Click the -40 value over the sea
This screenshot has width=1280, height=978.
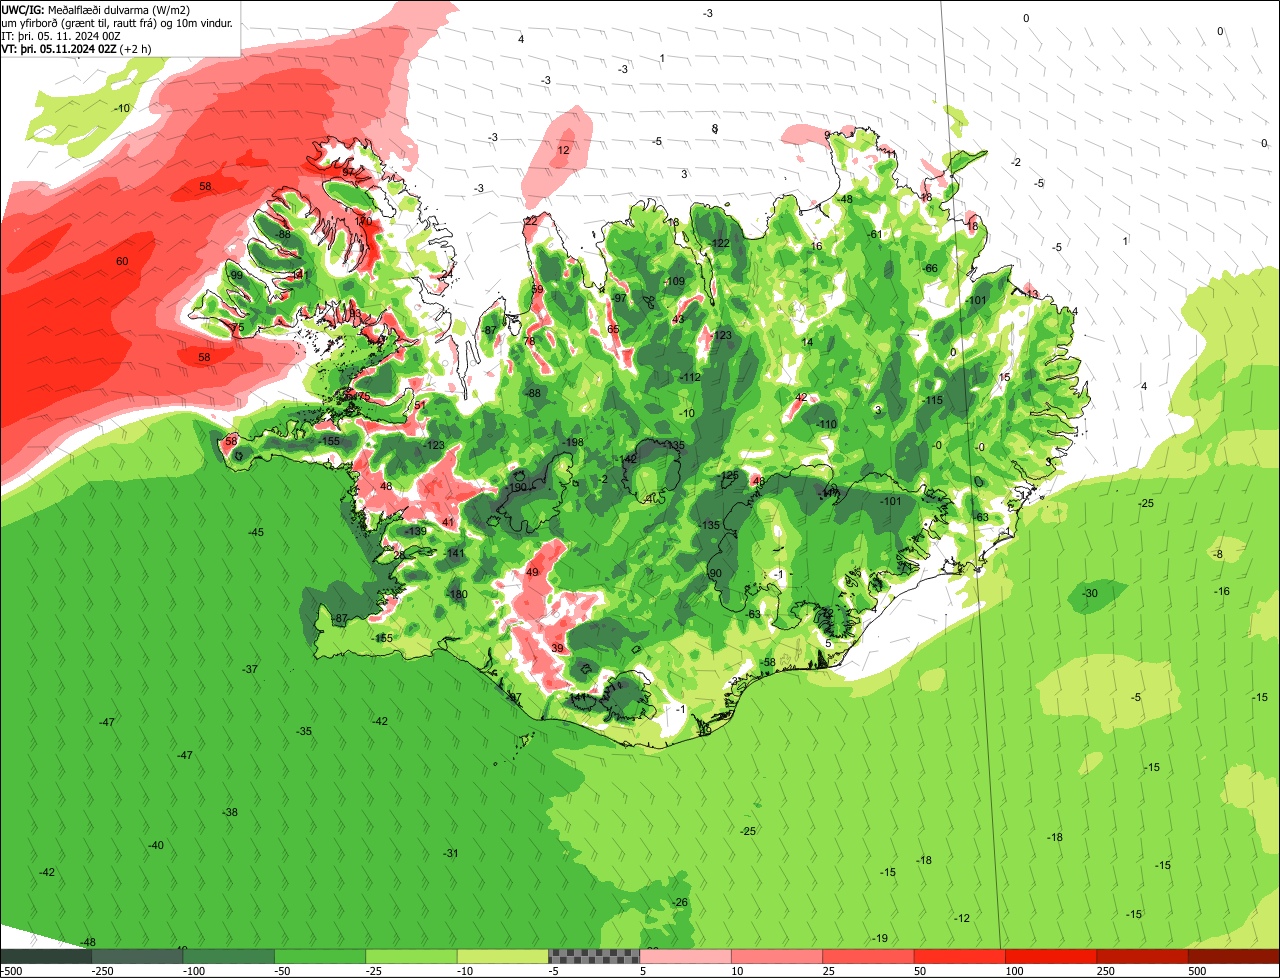tap(155, 846)
